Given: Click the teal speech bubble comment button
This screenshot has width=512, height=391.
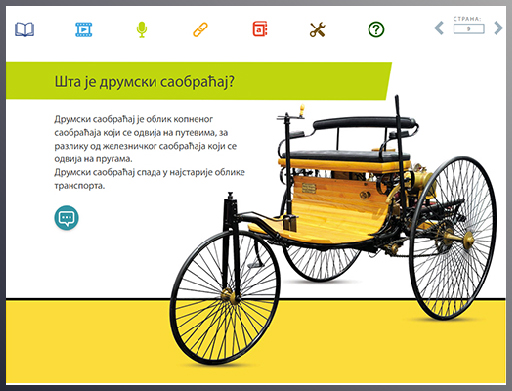Looking at the screenshot, I should pyautogui.click(x=66, y=218).
